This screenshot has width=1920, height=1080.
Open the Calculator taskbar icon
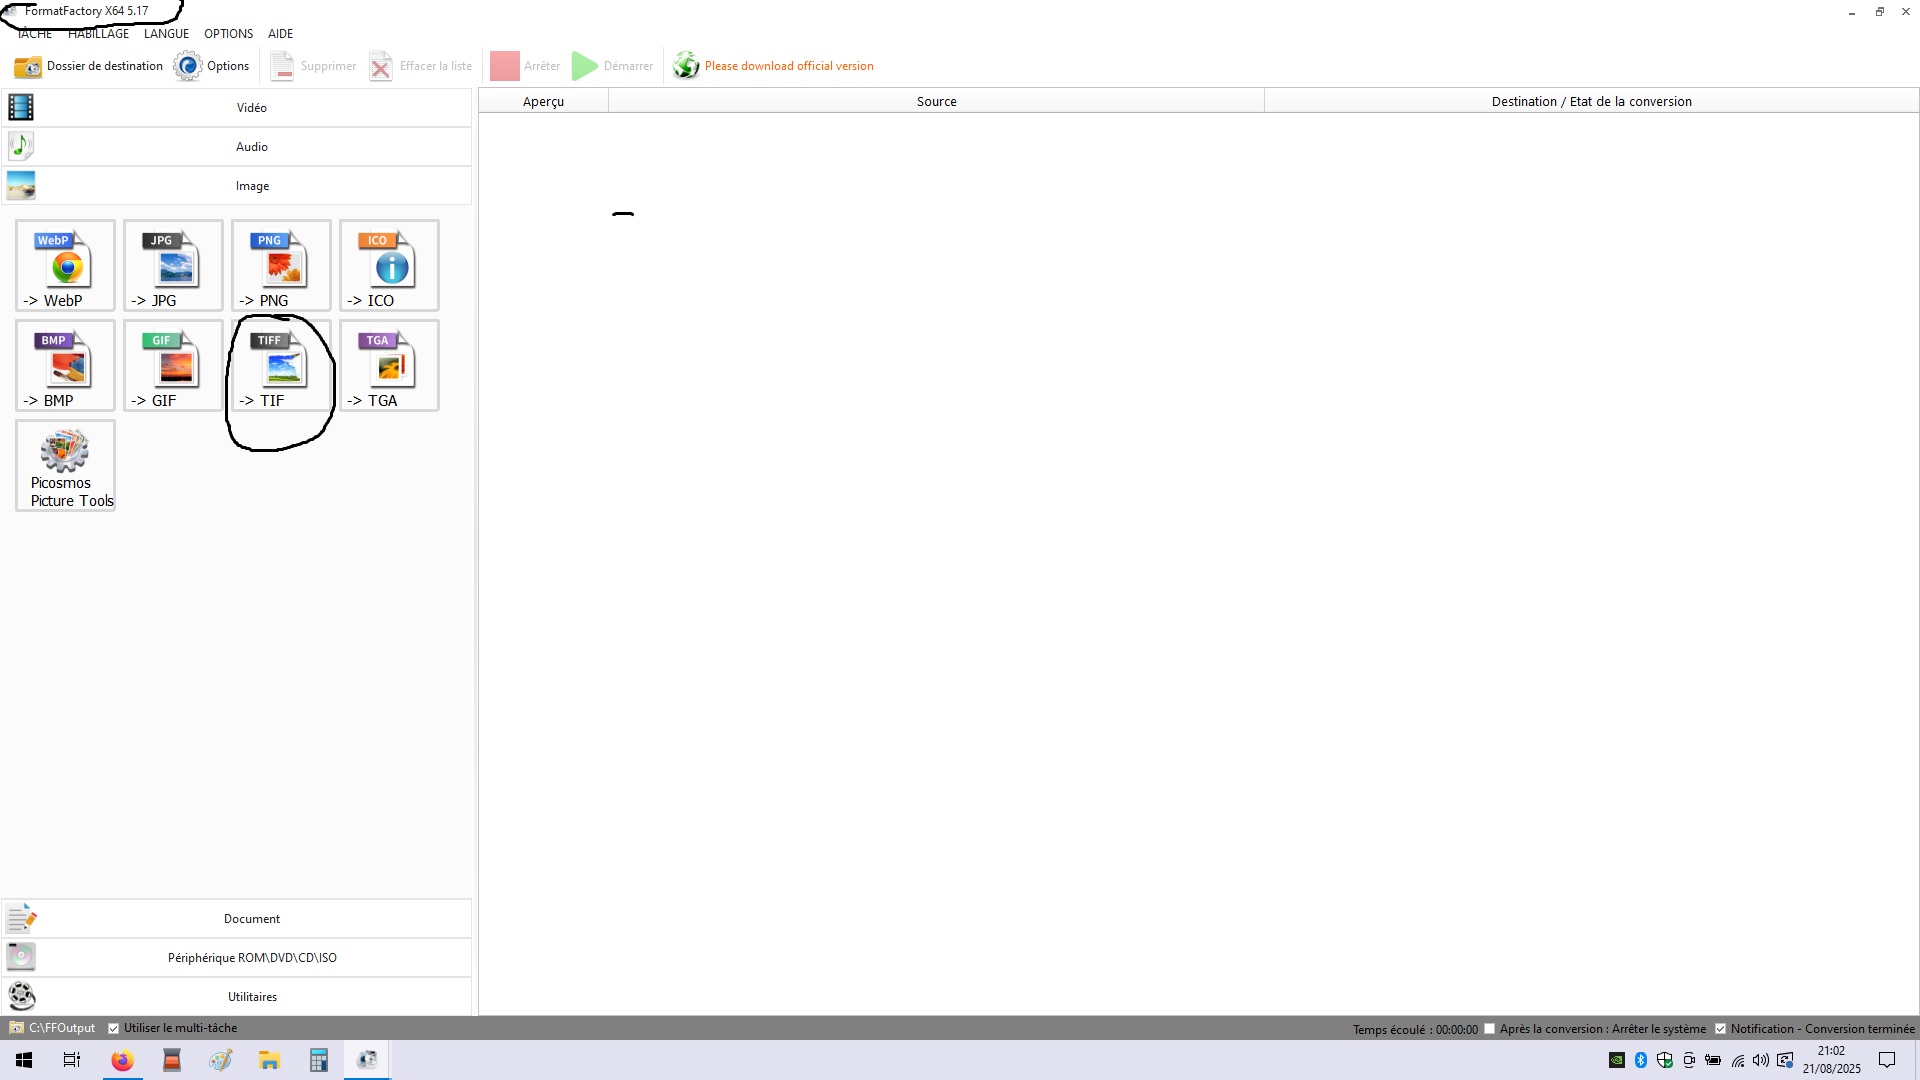pyautogui.click(x=318, y=1060)
